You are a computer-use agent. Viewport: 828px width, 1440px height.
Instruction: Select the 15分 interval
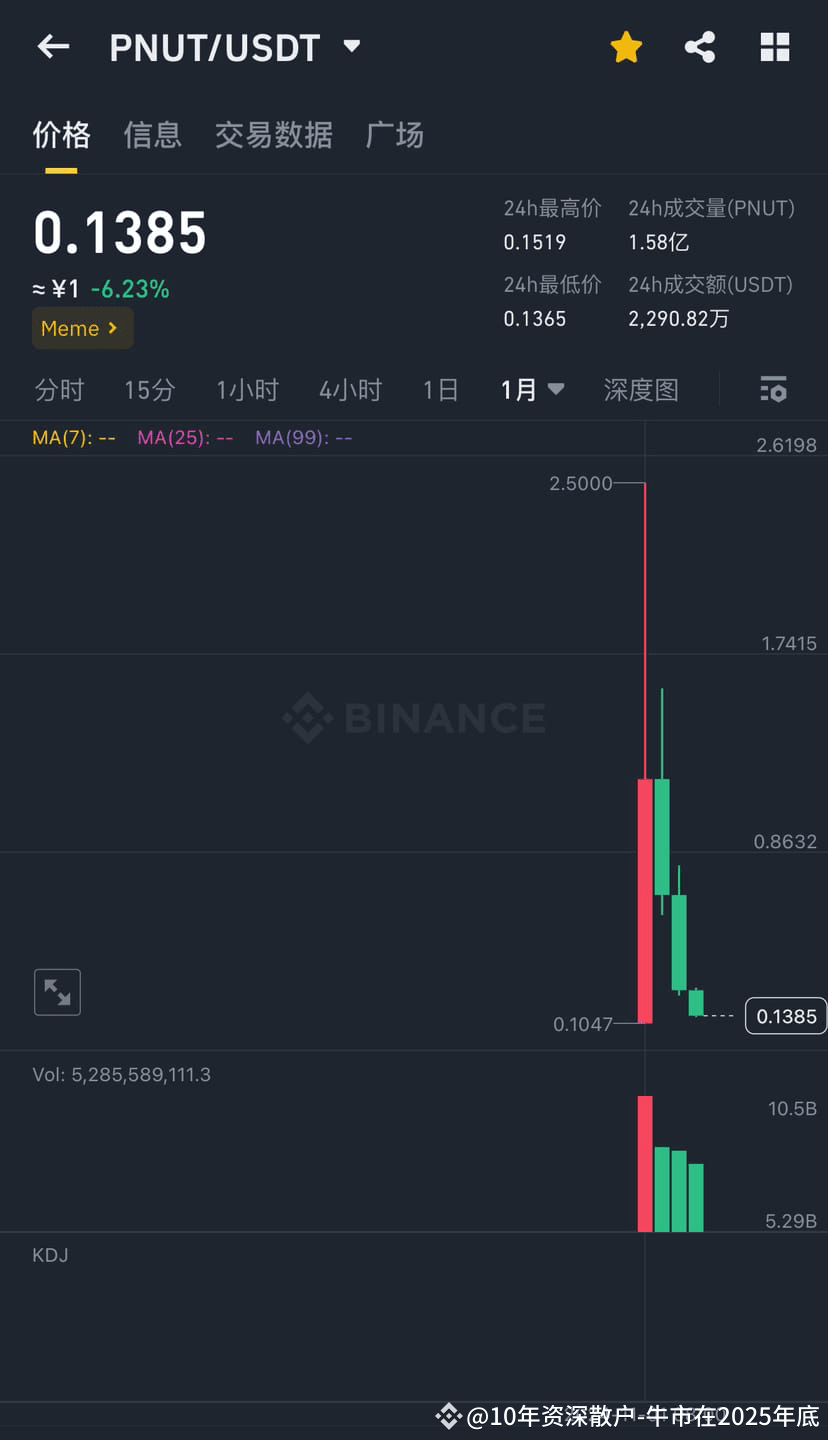click(x=149, y=389)
